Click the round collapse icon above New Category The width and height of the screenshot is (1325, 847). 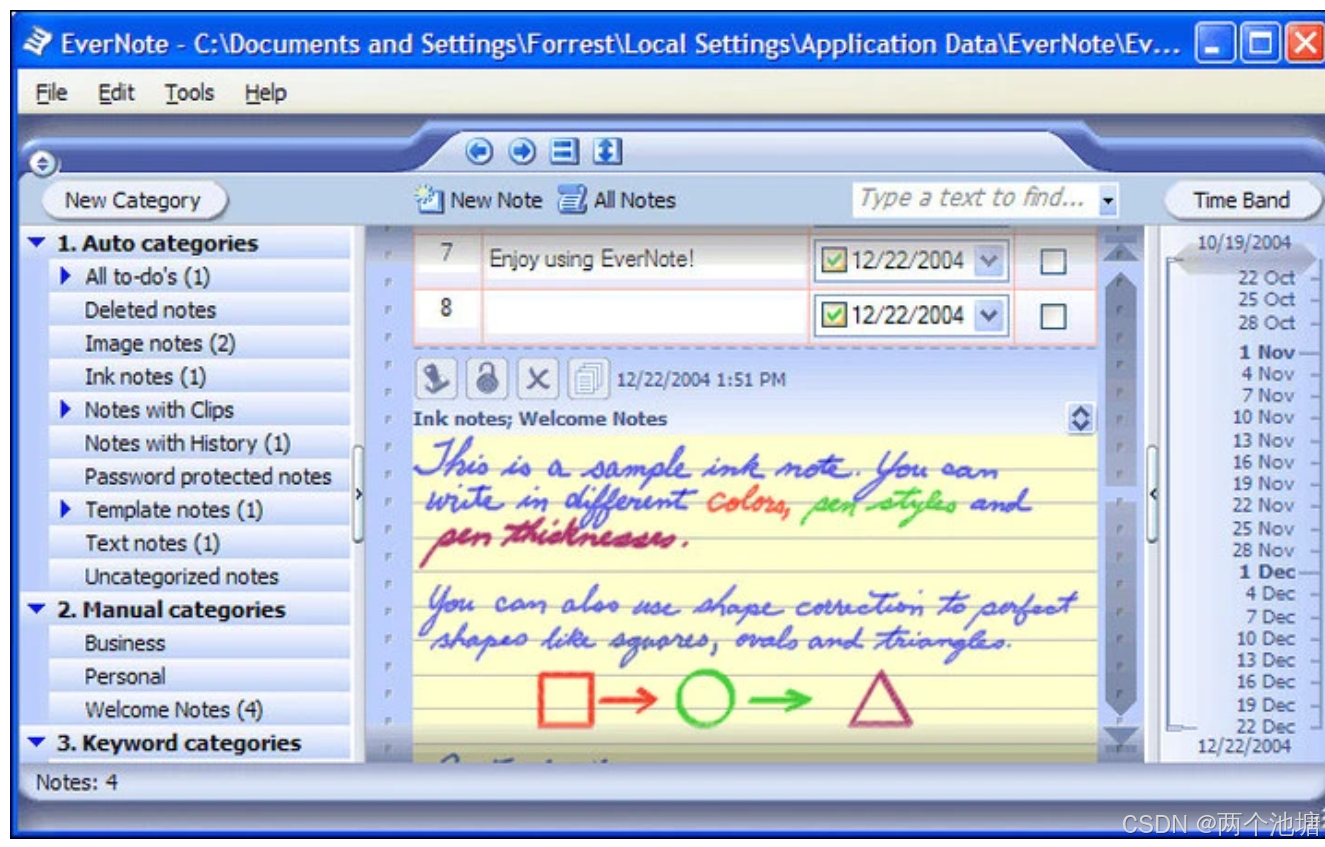pyautogui.click(x=41, y=163)
